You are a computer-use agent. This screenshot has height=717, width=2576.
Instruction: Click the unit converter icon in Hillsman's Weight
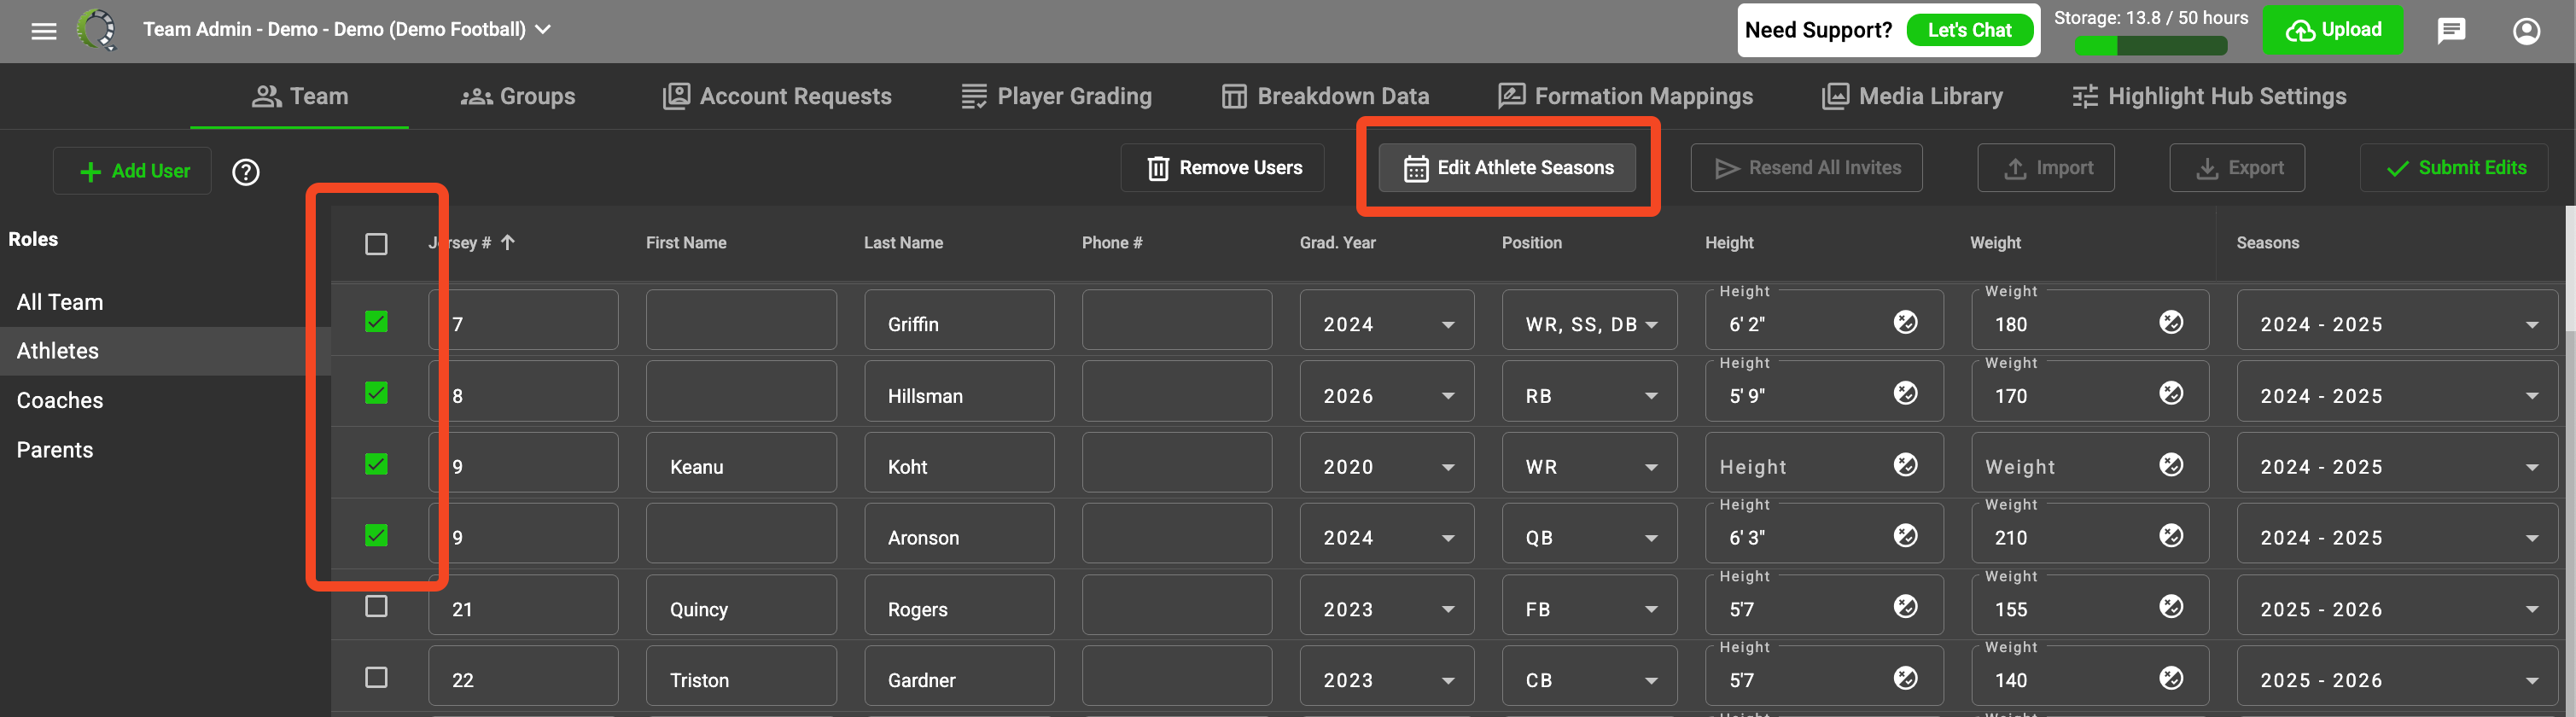pyautogui.click(x=2170, y=393)
